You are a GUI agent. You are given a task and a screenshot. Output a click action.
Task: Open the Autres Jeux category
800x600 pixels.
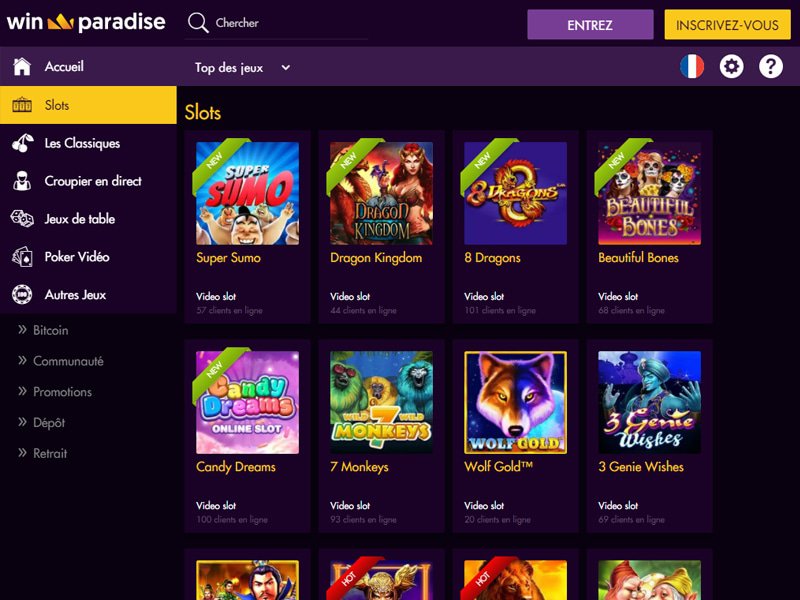pos(88,294)
